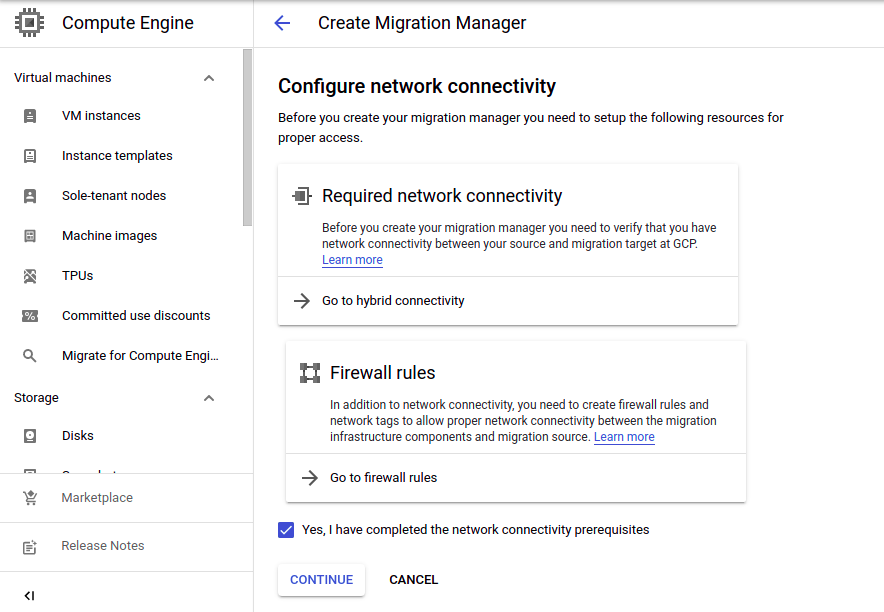Click the Machine images sidebar icon
The image size is (884, 612).
tap(30, 236)
